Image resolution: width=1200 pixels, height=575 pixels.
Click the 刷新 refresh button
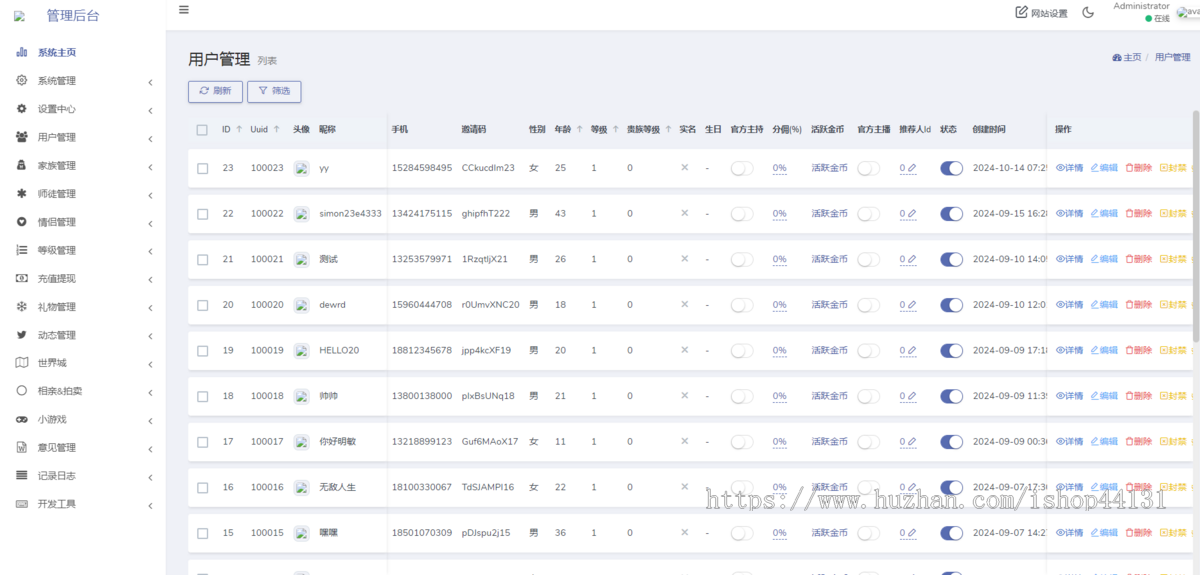coord(215,91)
